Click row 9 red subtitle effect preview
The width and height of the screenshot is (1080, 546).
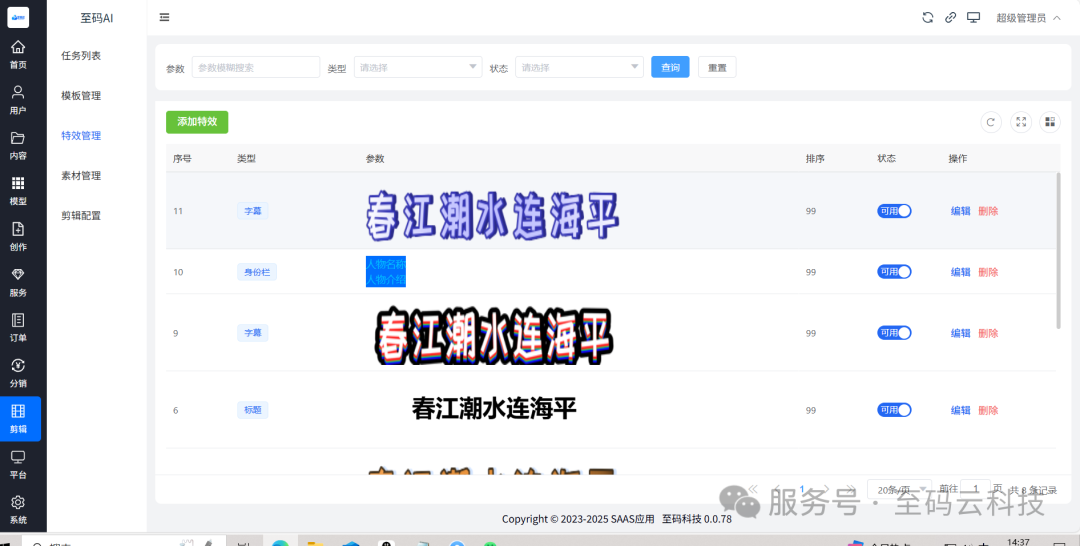click(x=494, y=335)
